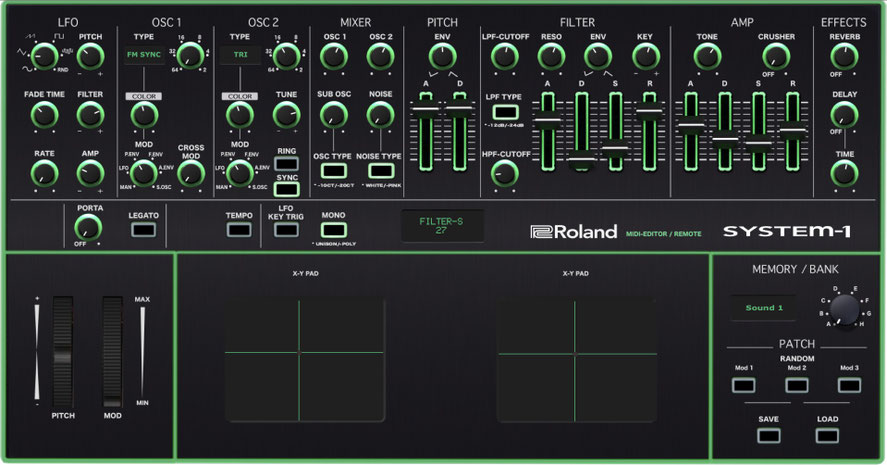Click the FILTER ENV knob

(x=598, y=56)
